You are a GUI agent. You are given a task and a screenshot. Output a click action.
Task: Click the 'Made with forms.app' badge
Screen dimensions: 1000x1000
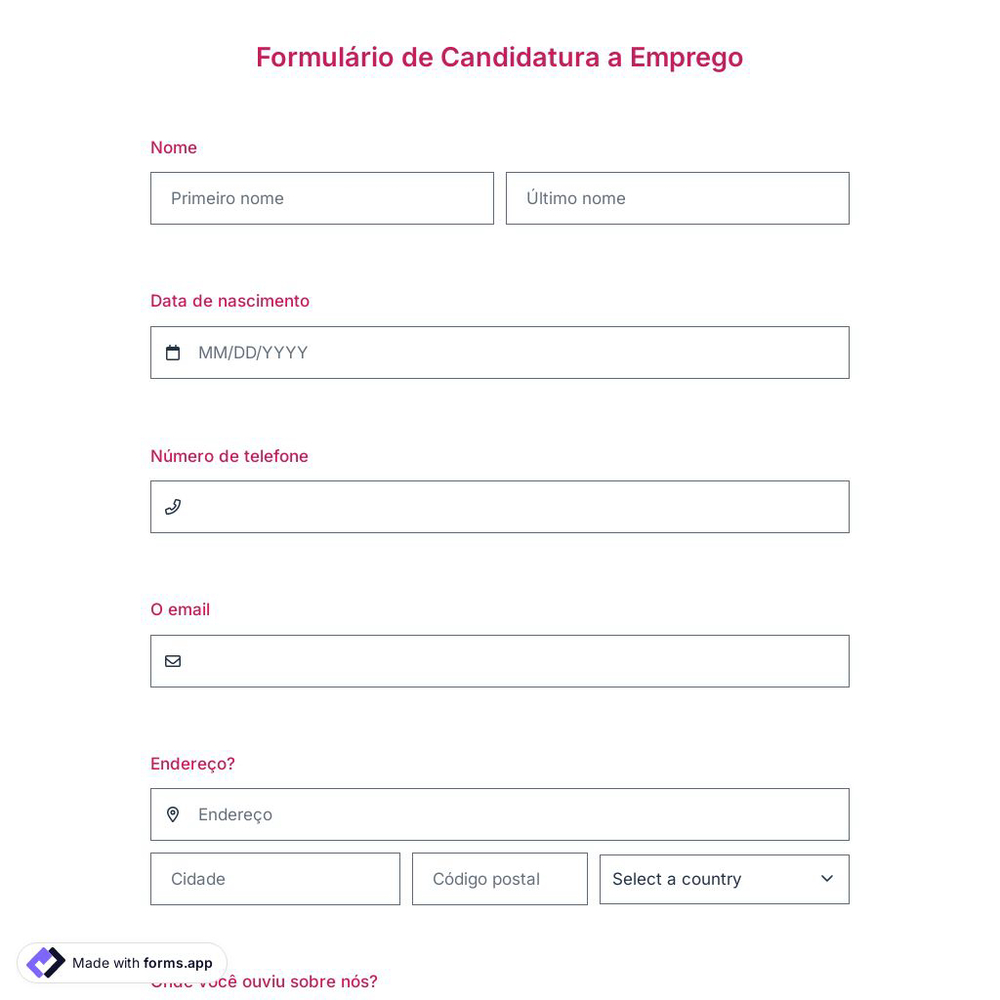coord(120,962)
